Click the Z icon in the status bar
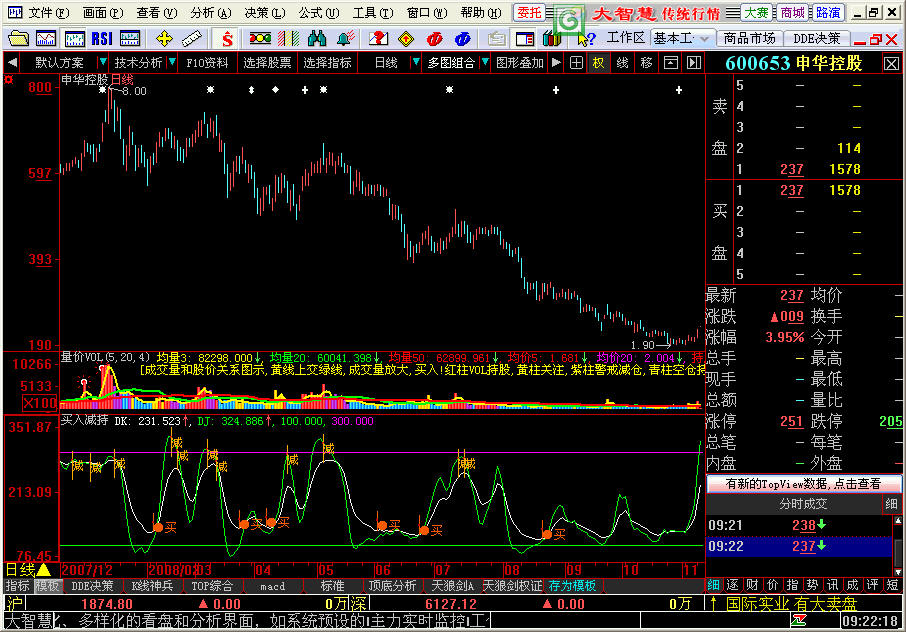 click(800, 620)
